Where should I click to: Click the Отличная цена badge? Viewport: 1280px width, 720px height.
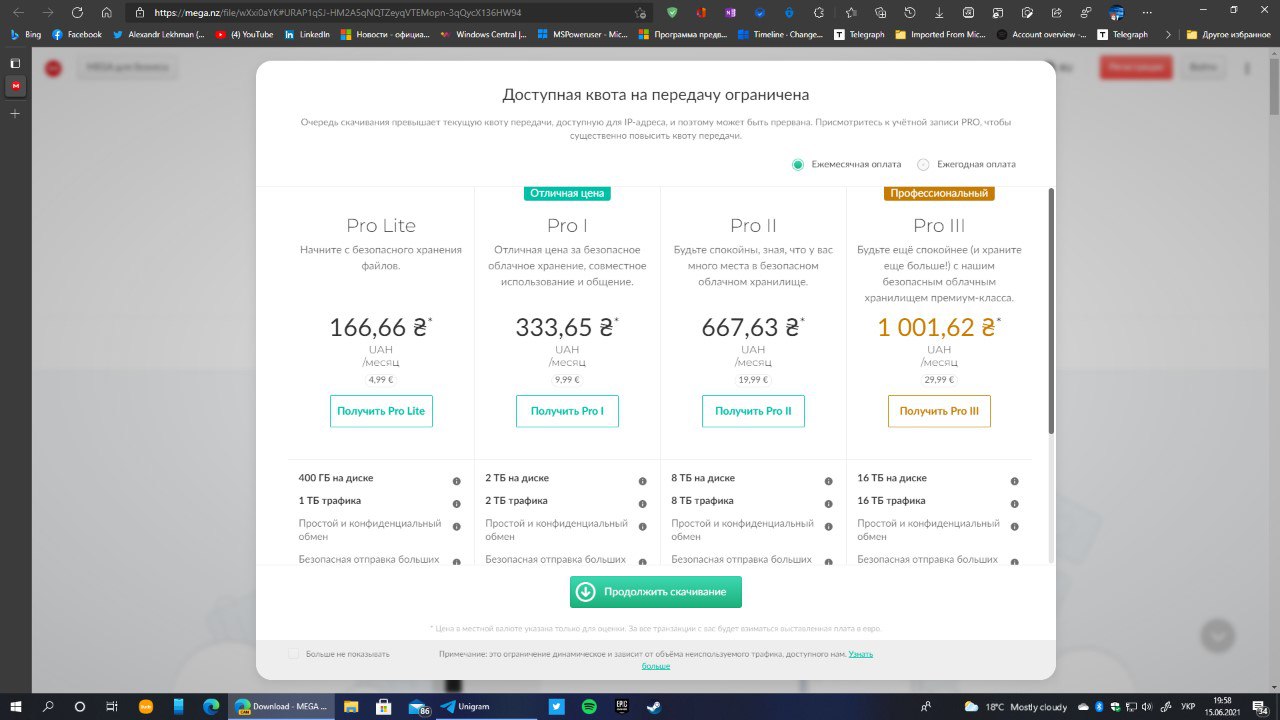[x=567, y=193]
